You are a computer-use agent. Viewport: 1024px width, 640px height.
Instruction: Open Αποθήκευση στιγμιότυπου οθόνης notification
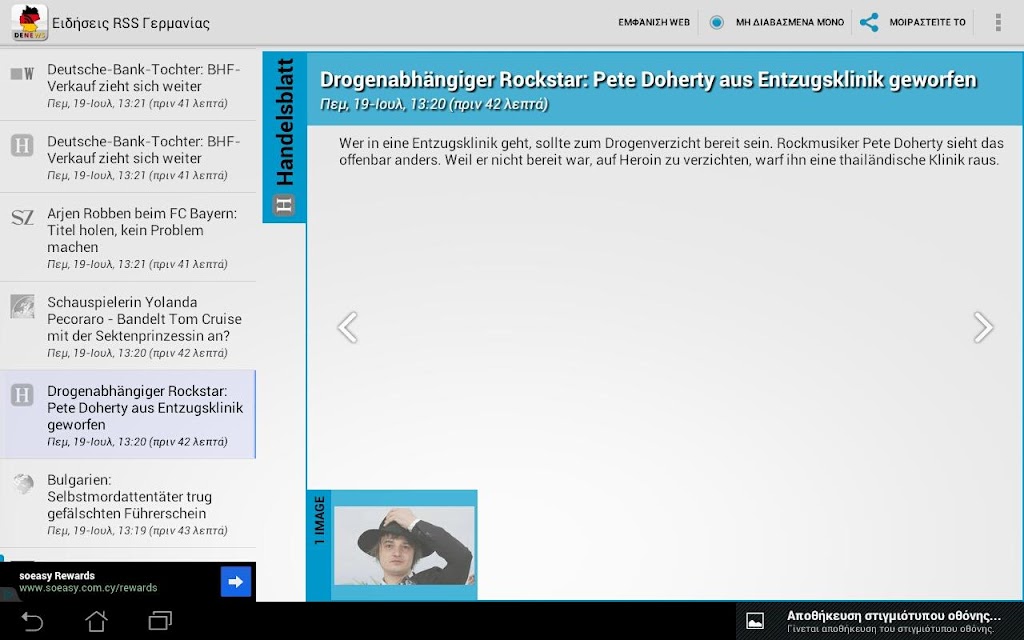(x=880, y=621)
